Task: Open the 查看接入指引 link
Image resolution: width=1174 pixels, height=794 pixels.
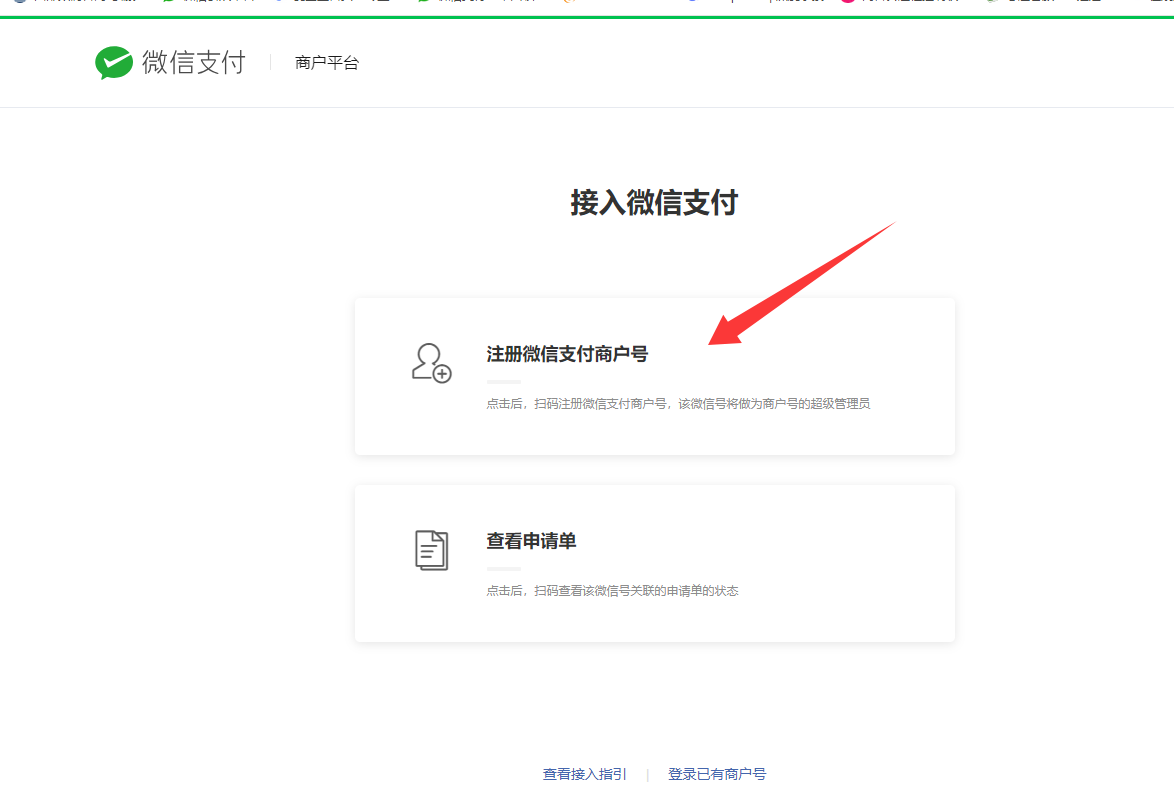Action: [x=585, y=774]
